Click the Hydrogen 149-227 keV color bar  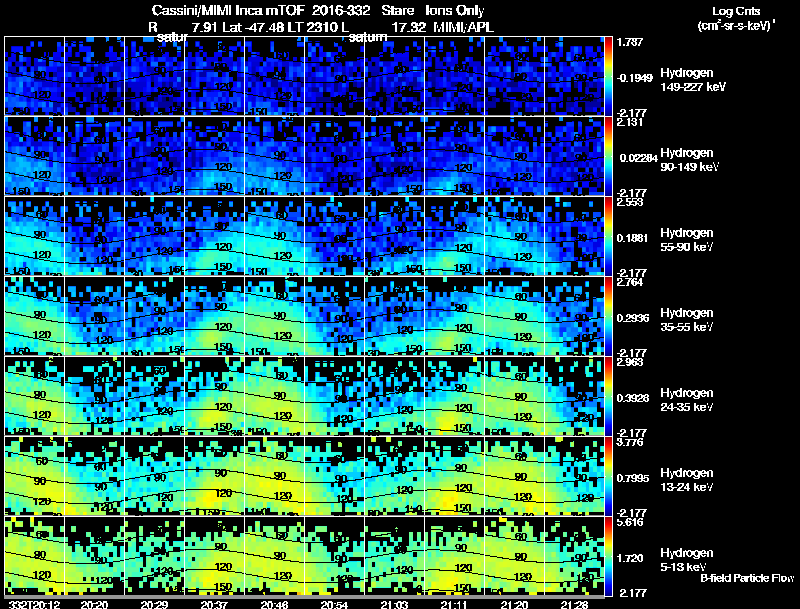608,76
